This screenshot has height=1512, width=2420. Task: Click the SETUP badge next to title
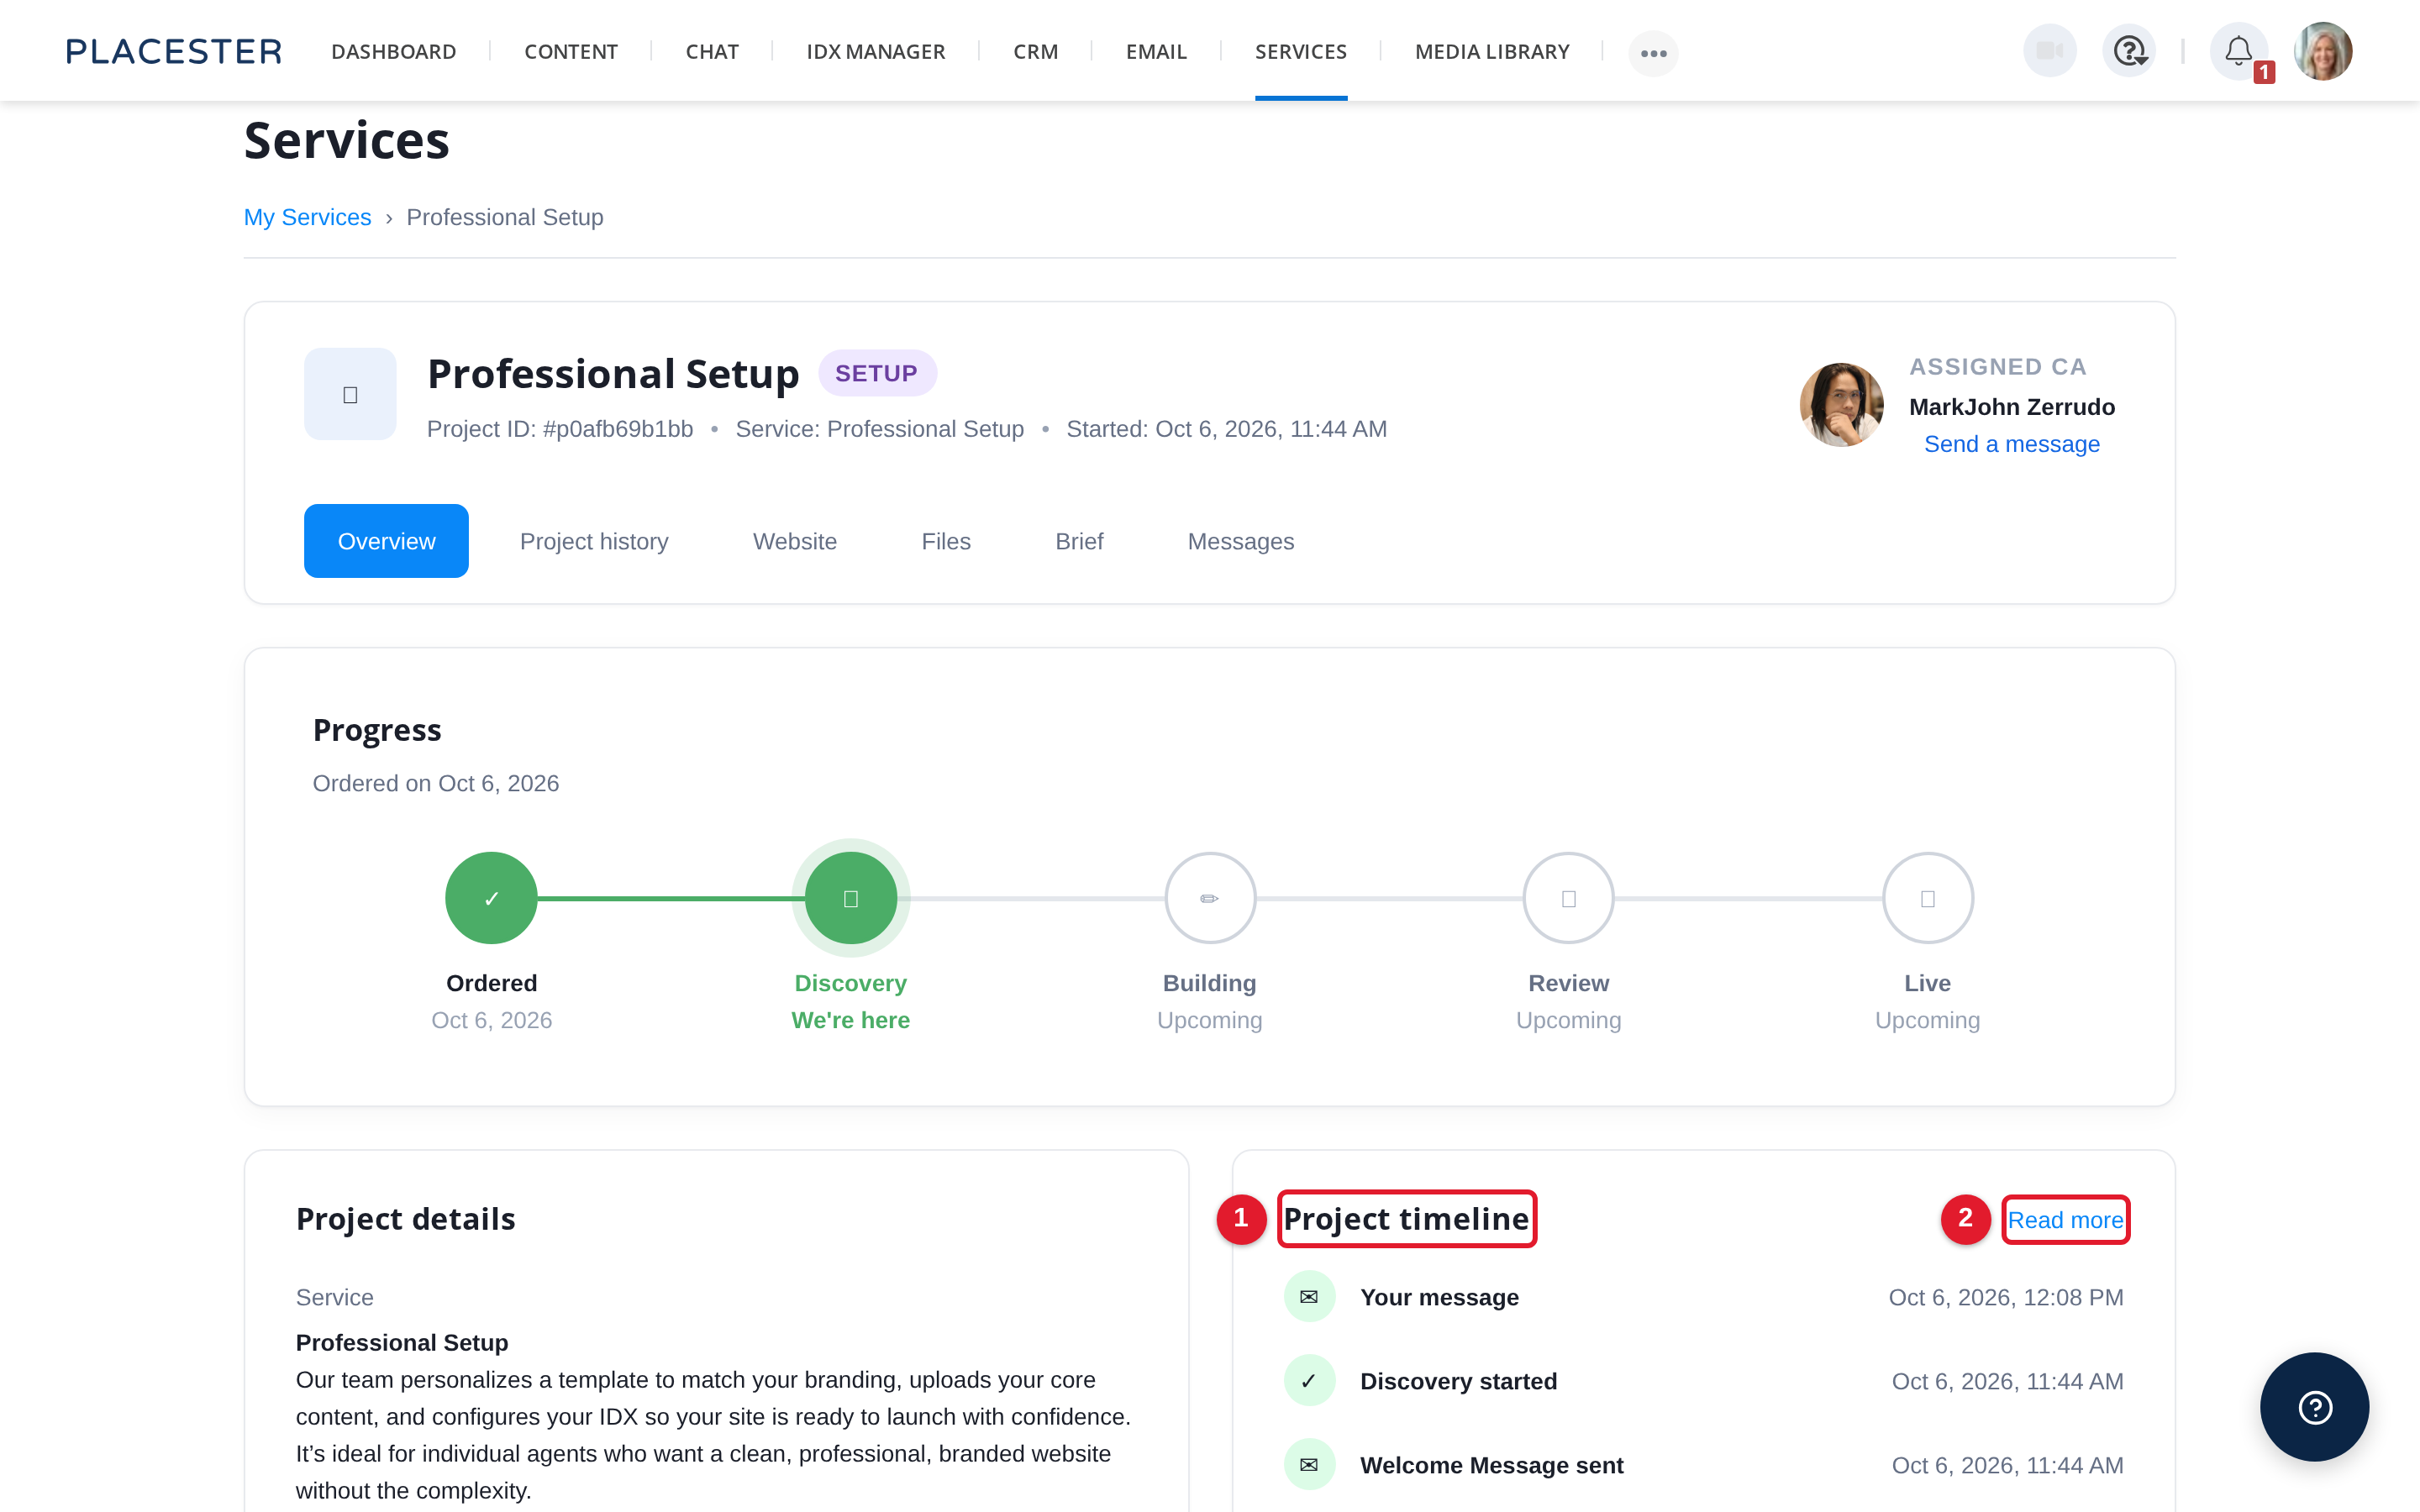pos(877,373)
